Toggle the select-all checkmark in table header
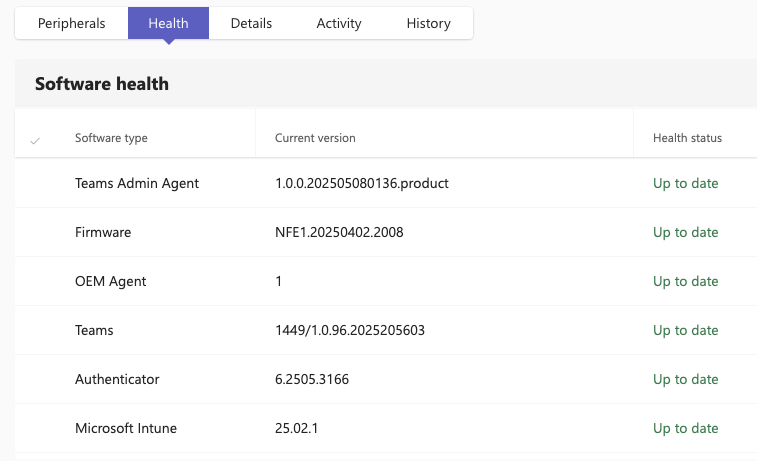 [x=35, y=141]
